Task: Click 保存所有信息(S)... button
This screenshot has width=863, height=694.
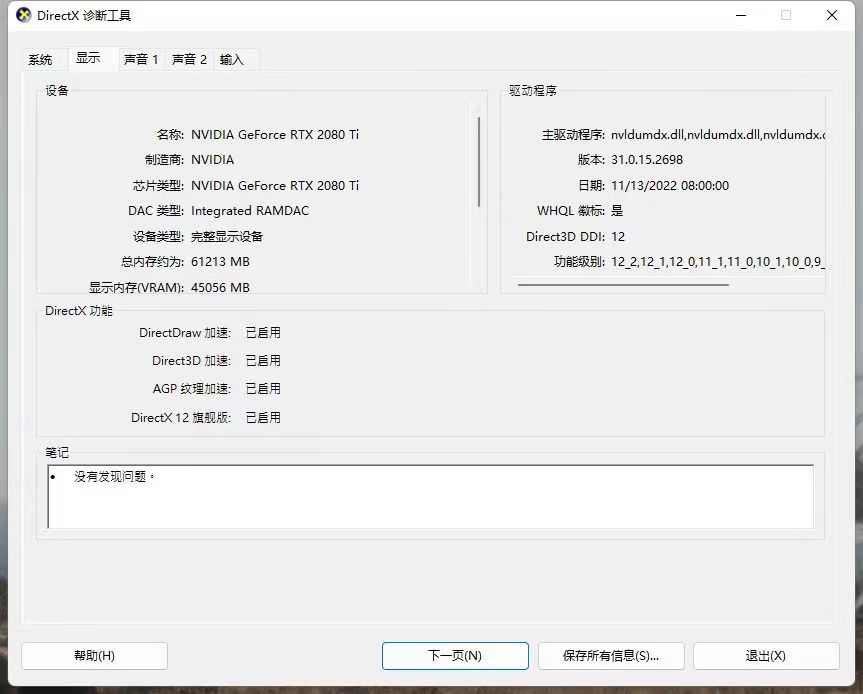Action: point(611,655)
